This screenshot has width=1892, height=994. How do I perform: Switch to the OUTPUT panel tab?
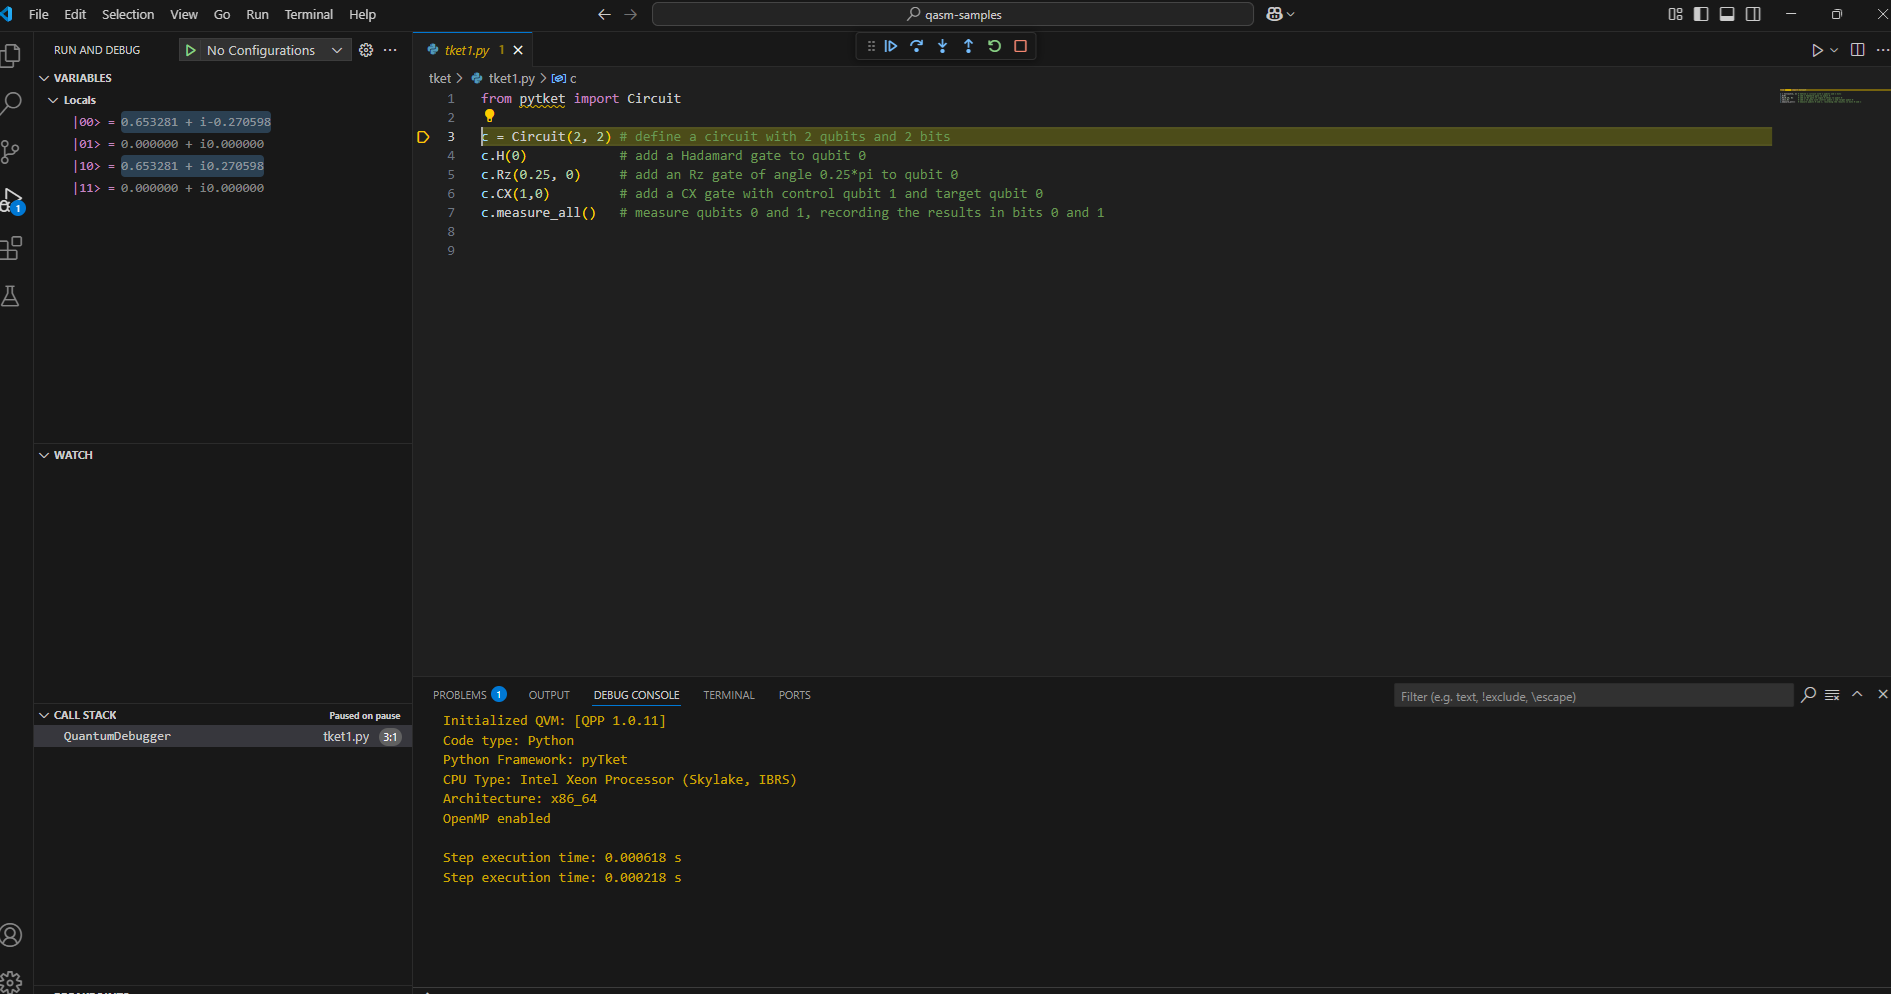[x=549, y=695]
